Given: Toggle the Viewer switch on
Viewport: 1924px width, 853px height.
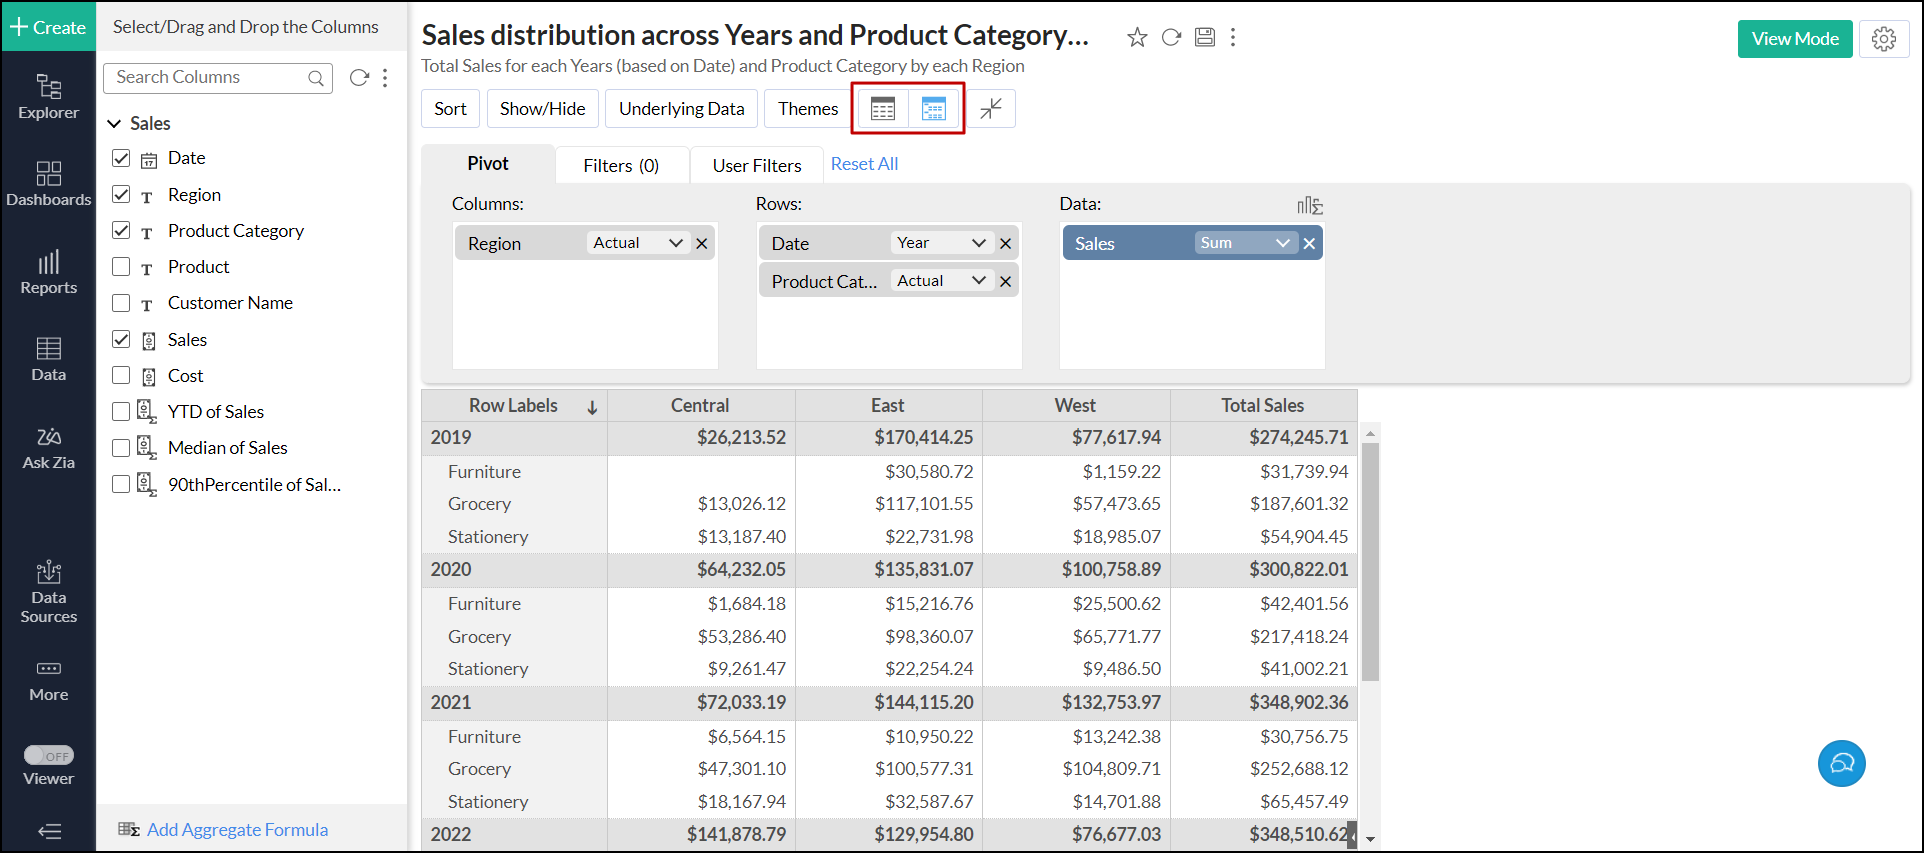Looking at the screenshot, I should [x=48, y=756].
